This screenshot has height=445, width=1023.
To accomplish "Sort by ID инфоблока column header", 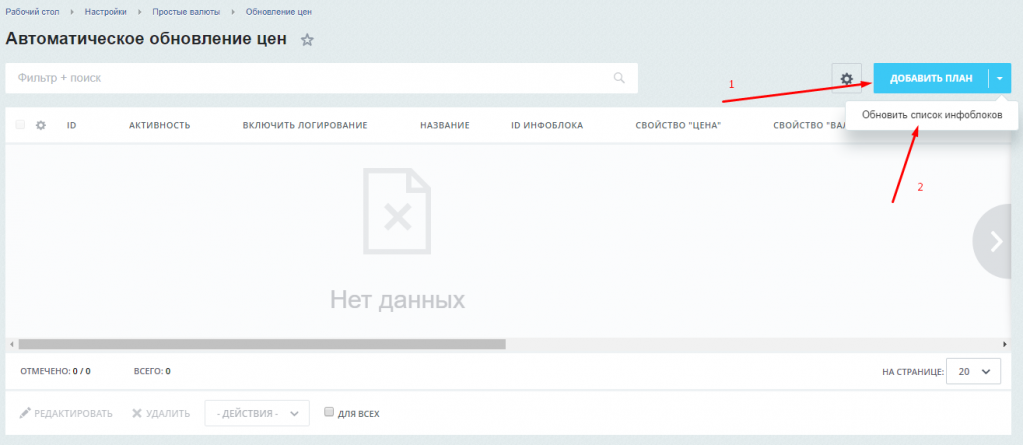I will click(x=547, y=125).
